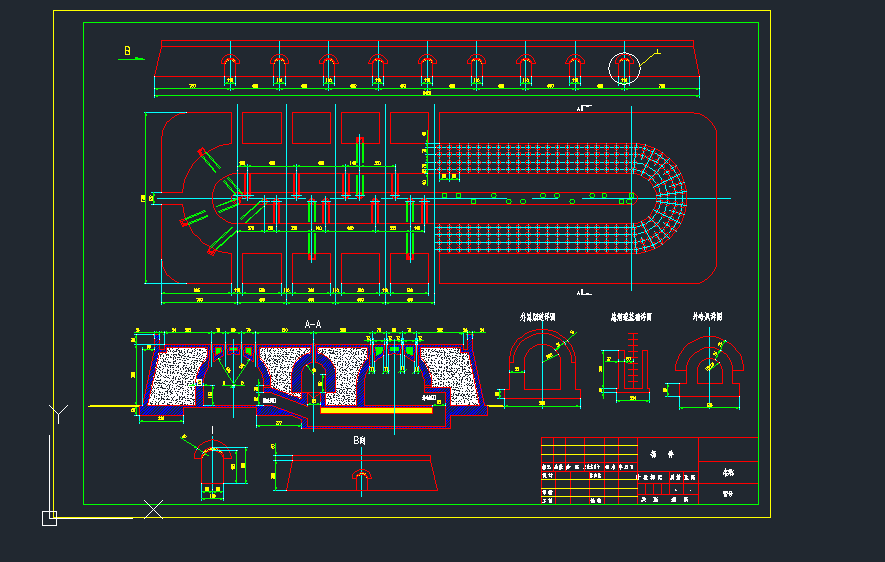The height and width of the screenshot is (562, 885).
Task: Click the title block table at bottom right
Action: point(648,471)
